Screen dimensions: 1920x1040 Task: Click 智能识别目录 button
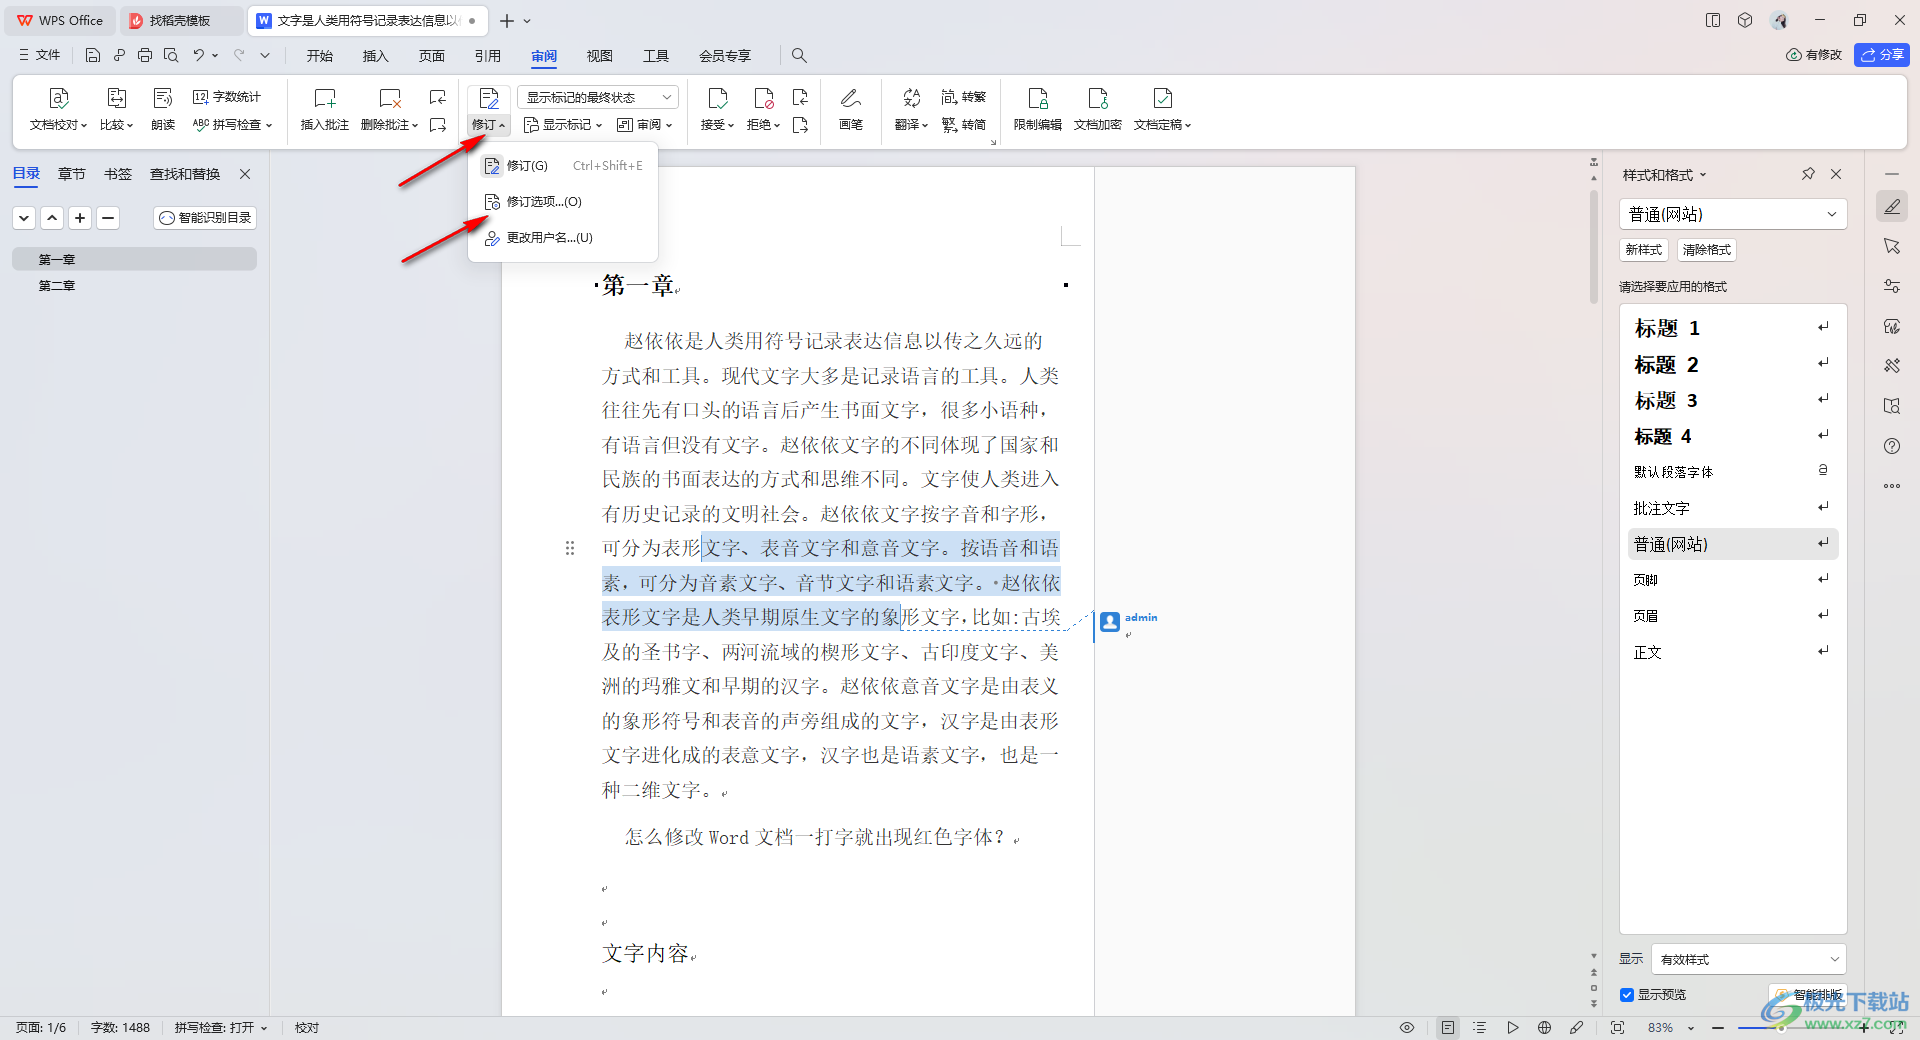pyautogui.click(x=205, y=218)
